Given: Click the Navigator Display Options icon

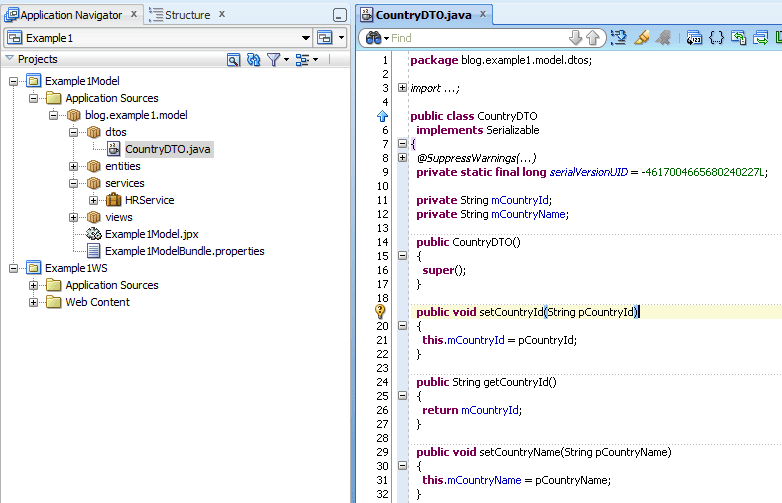Looking at the screenshot, I should (302, 60).
